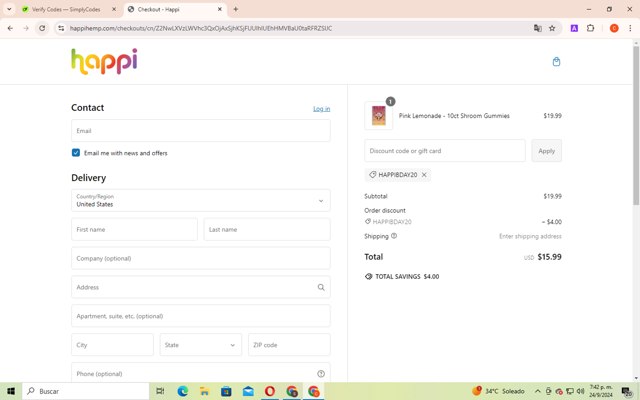
Task: Go forward using the browser forward arrow
Action: coord(26,28)
